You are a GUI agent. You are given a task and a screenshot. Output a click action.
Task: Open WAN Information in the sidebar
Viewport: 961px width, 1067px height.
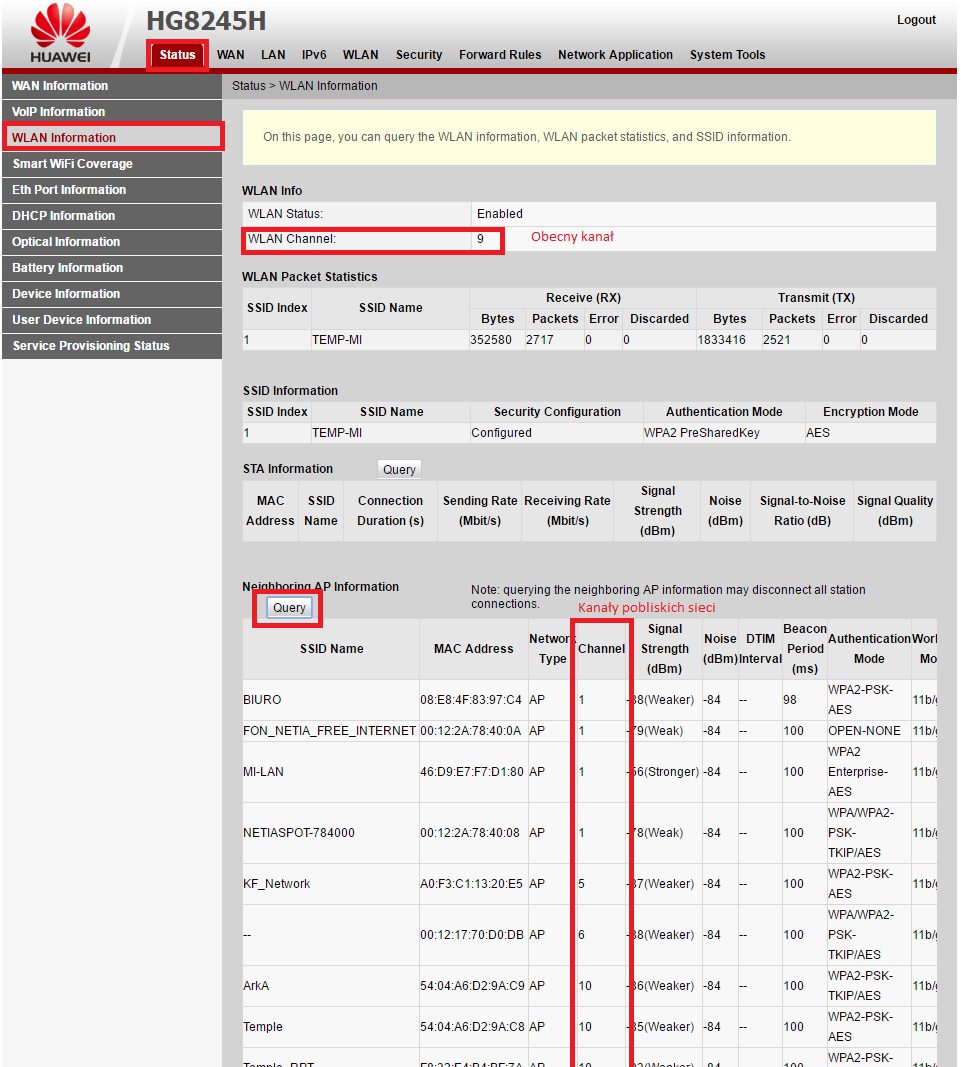click(112, 86)
